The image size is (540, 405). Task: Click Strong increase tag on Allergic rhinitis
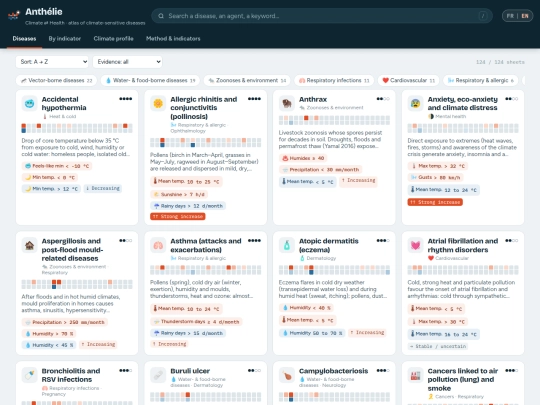point(178,216)
